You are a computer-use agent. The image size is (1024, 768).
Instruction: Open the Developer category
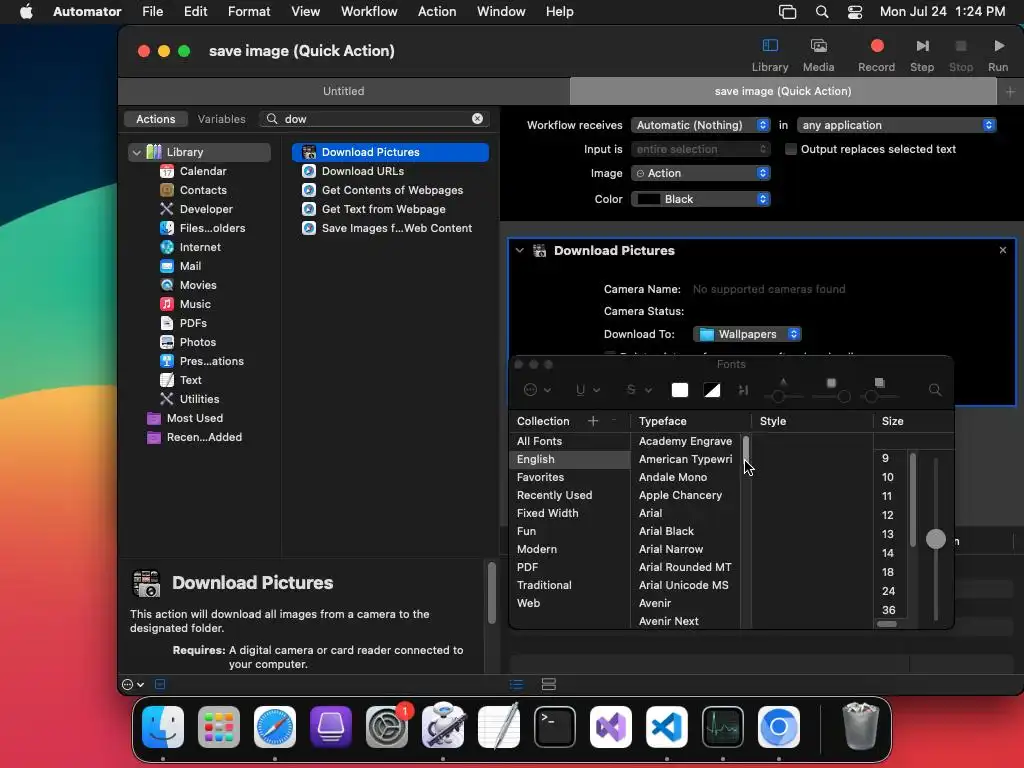click(206, 209)
